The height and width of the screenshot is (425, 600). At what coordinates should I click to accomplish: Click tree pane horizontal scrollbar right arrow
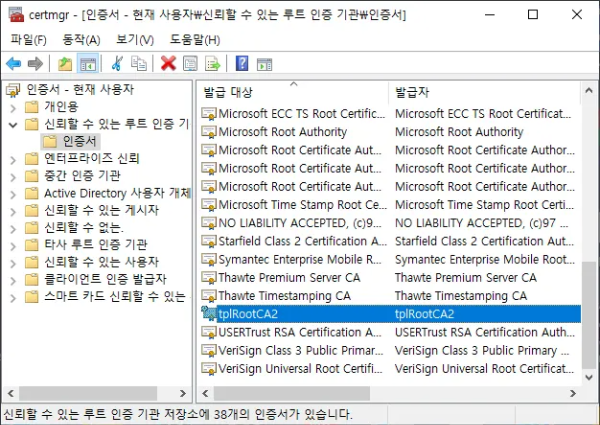183,393
